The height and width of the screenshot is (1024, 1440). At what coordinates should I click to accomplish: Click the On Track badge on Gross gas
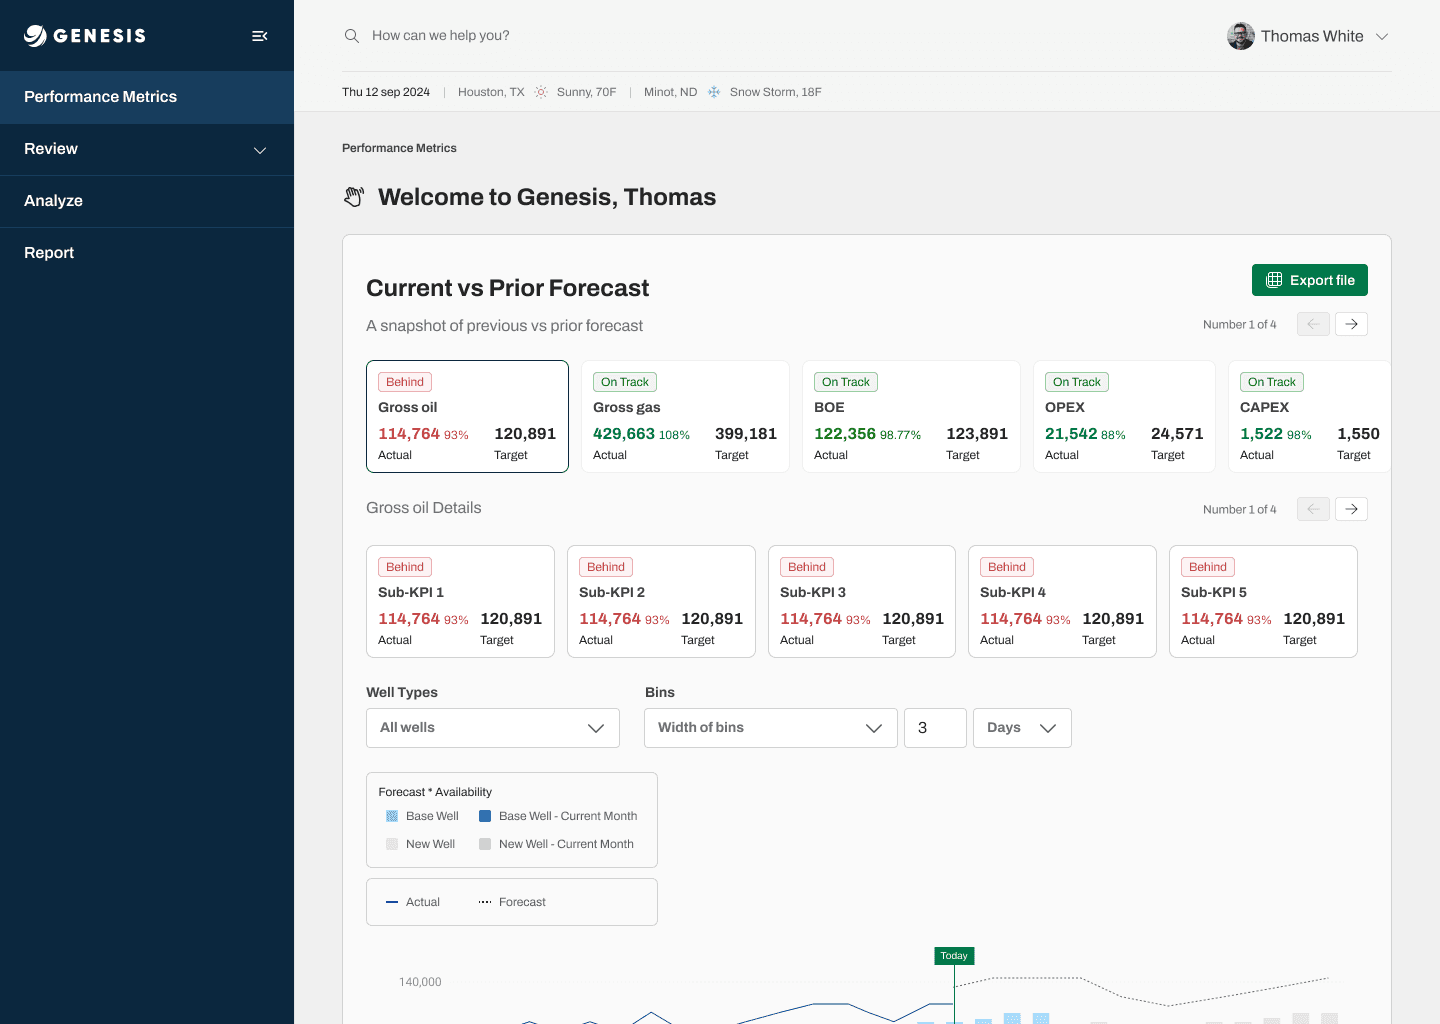pyautogui.click(x=625, y=382)
